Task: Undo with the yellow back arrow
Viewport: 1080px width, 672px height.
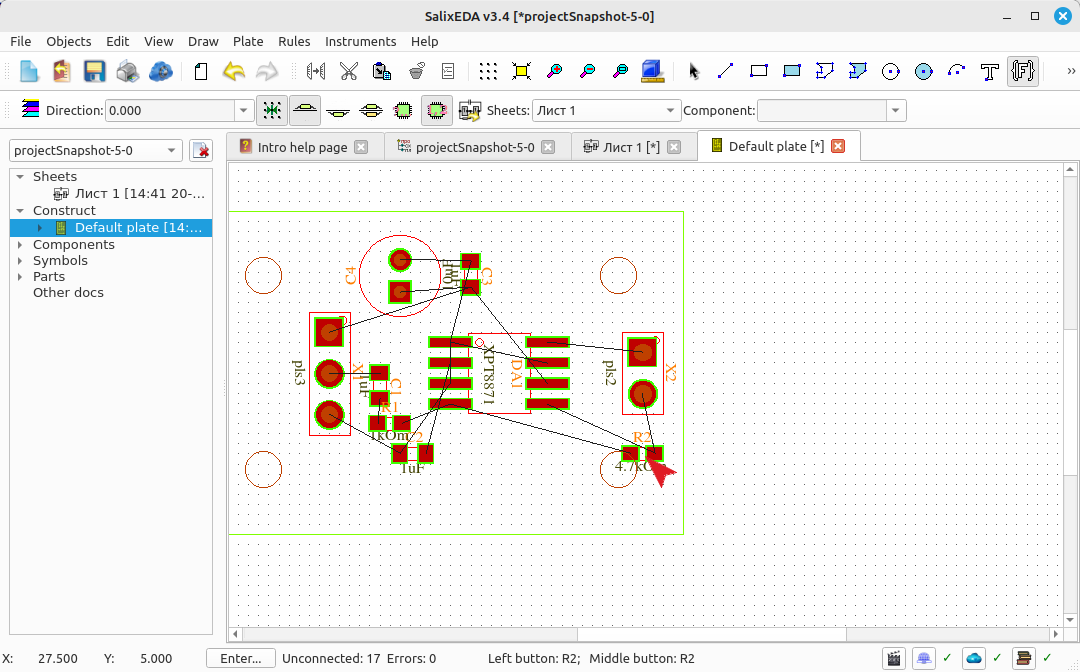Action: pyautogui.click(x=234, y=71)
